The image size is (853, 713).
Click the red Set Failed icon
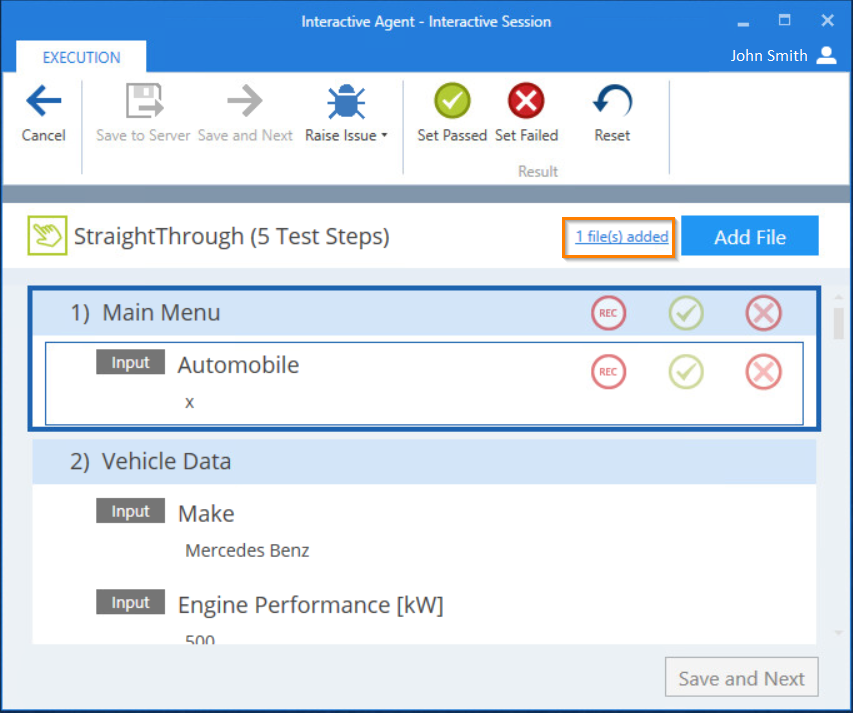click(526, 102)
